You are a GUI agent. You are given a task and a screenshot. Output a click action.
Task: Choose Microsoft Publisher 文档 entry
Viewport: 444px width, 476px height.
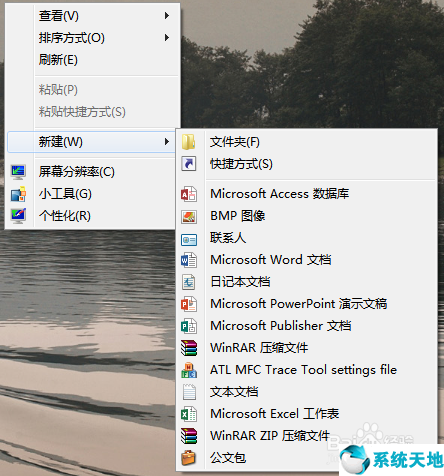click(281, 326)
